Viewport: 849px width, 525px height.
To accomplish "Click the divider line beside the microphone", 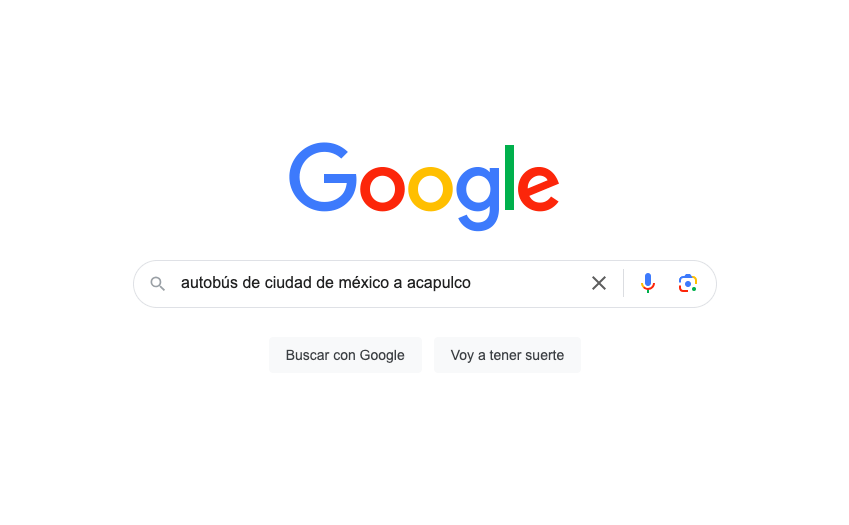I will [x=623, y=283].
